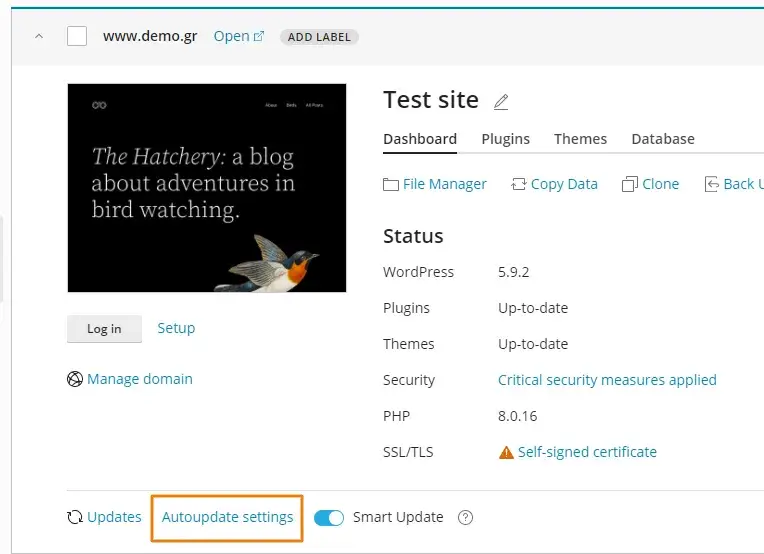This screenshot has width=764, height=554.
Task: Click the Back Up icon
Action: [x=711, y=184]
